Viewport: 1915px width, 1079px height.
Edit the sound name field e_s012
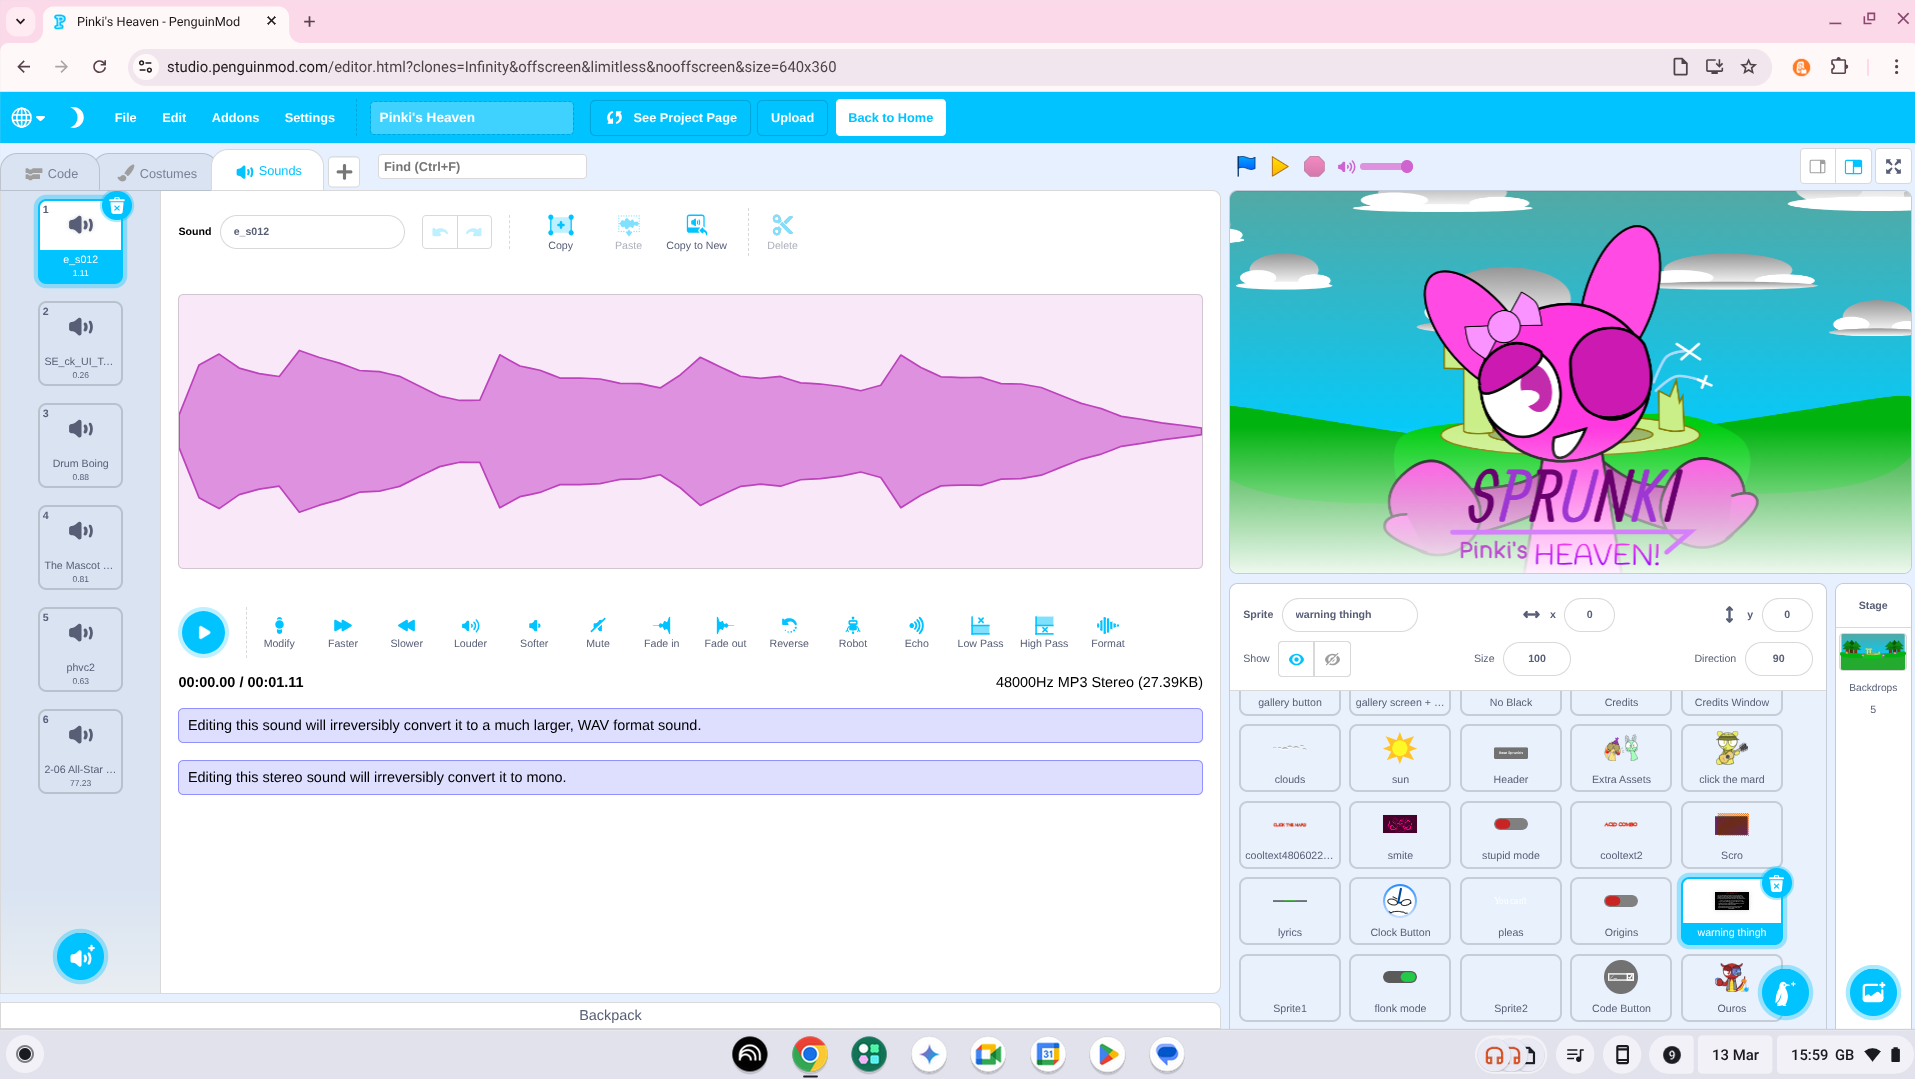click(x=312, y=232)
